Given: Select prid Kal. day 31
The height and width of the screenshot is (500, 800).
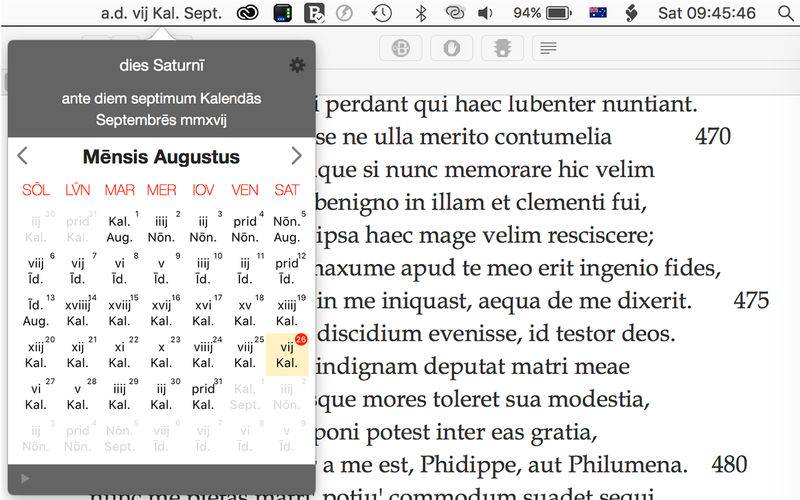Looking at the screenshot, I should pos(203,396).
